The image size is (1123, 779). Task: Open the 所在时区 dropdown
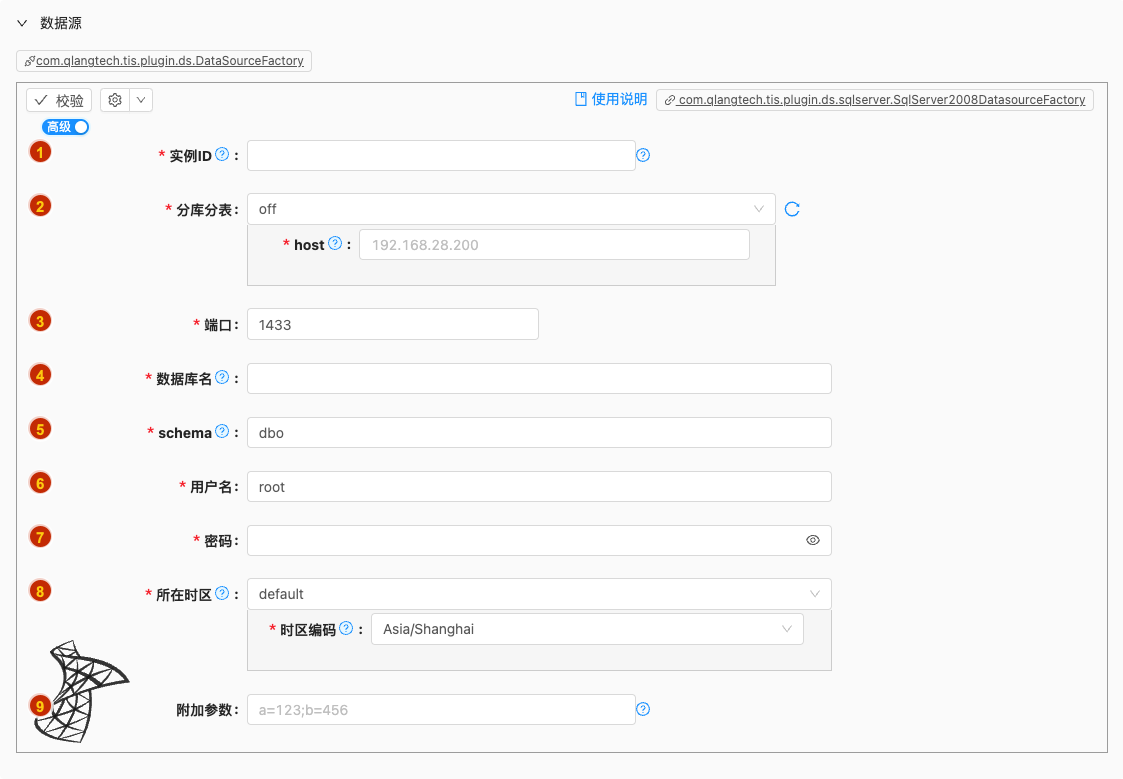pos(539,594)
